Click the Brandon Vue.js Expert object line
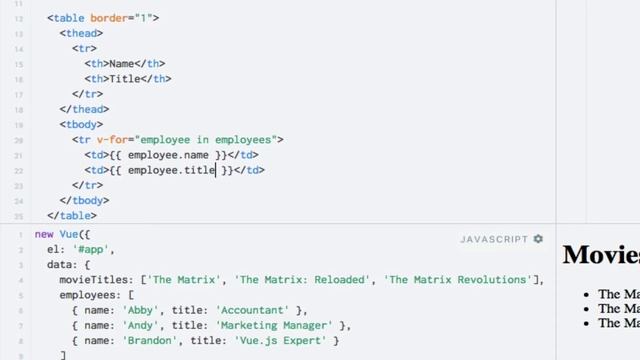This screenshot has height=360, width=640. (x=205, y=340)
